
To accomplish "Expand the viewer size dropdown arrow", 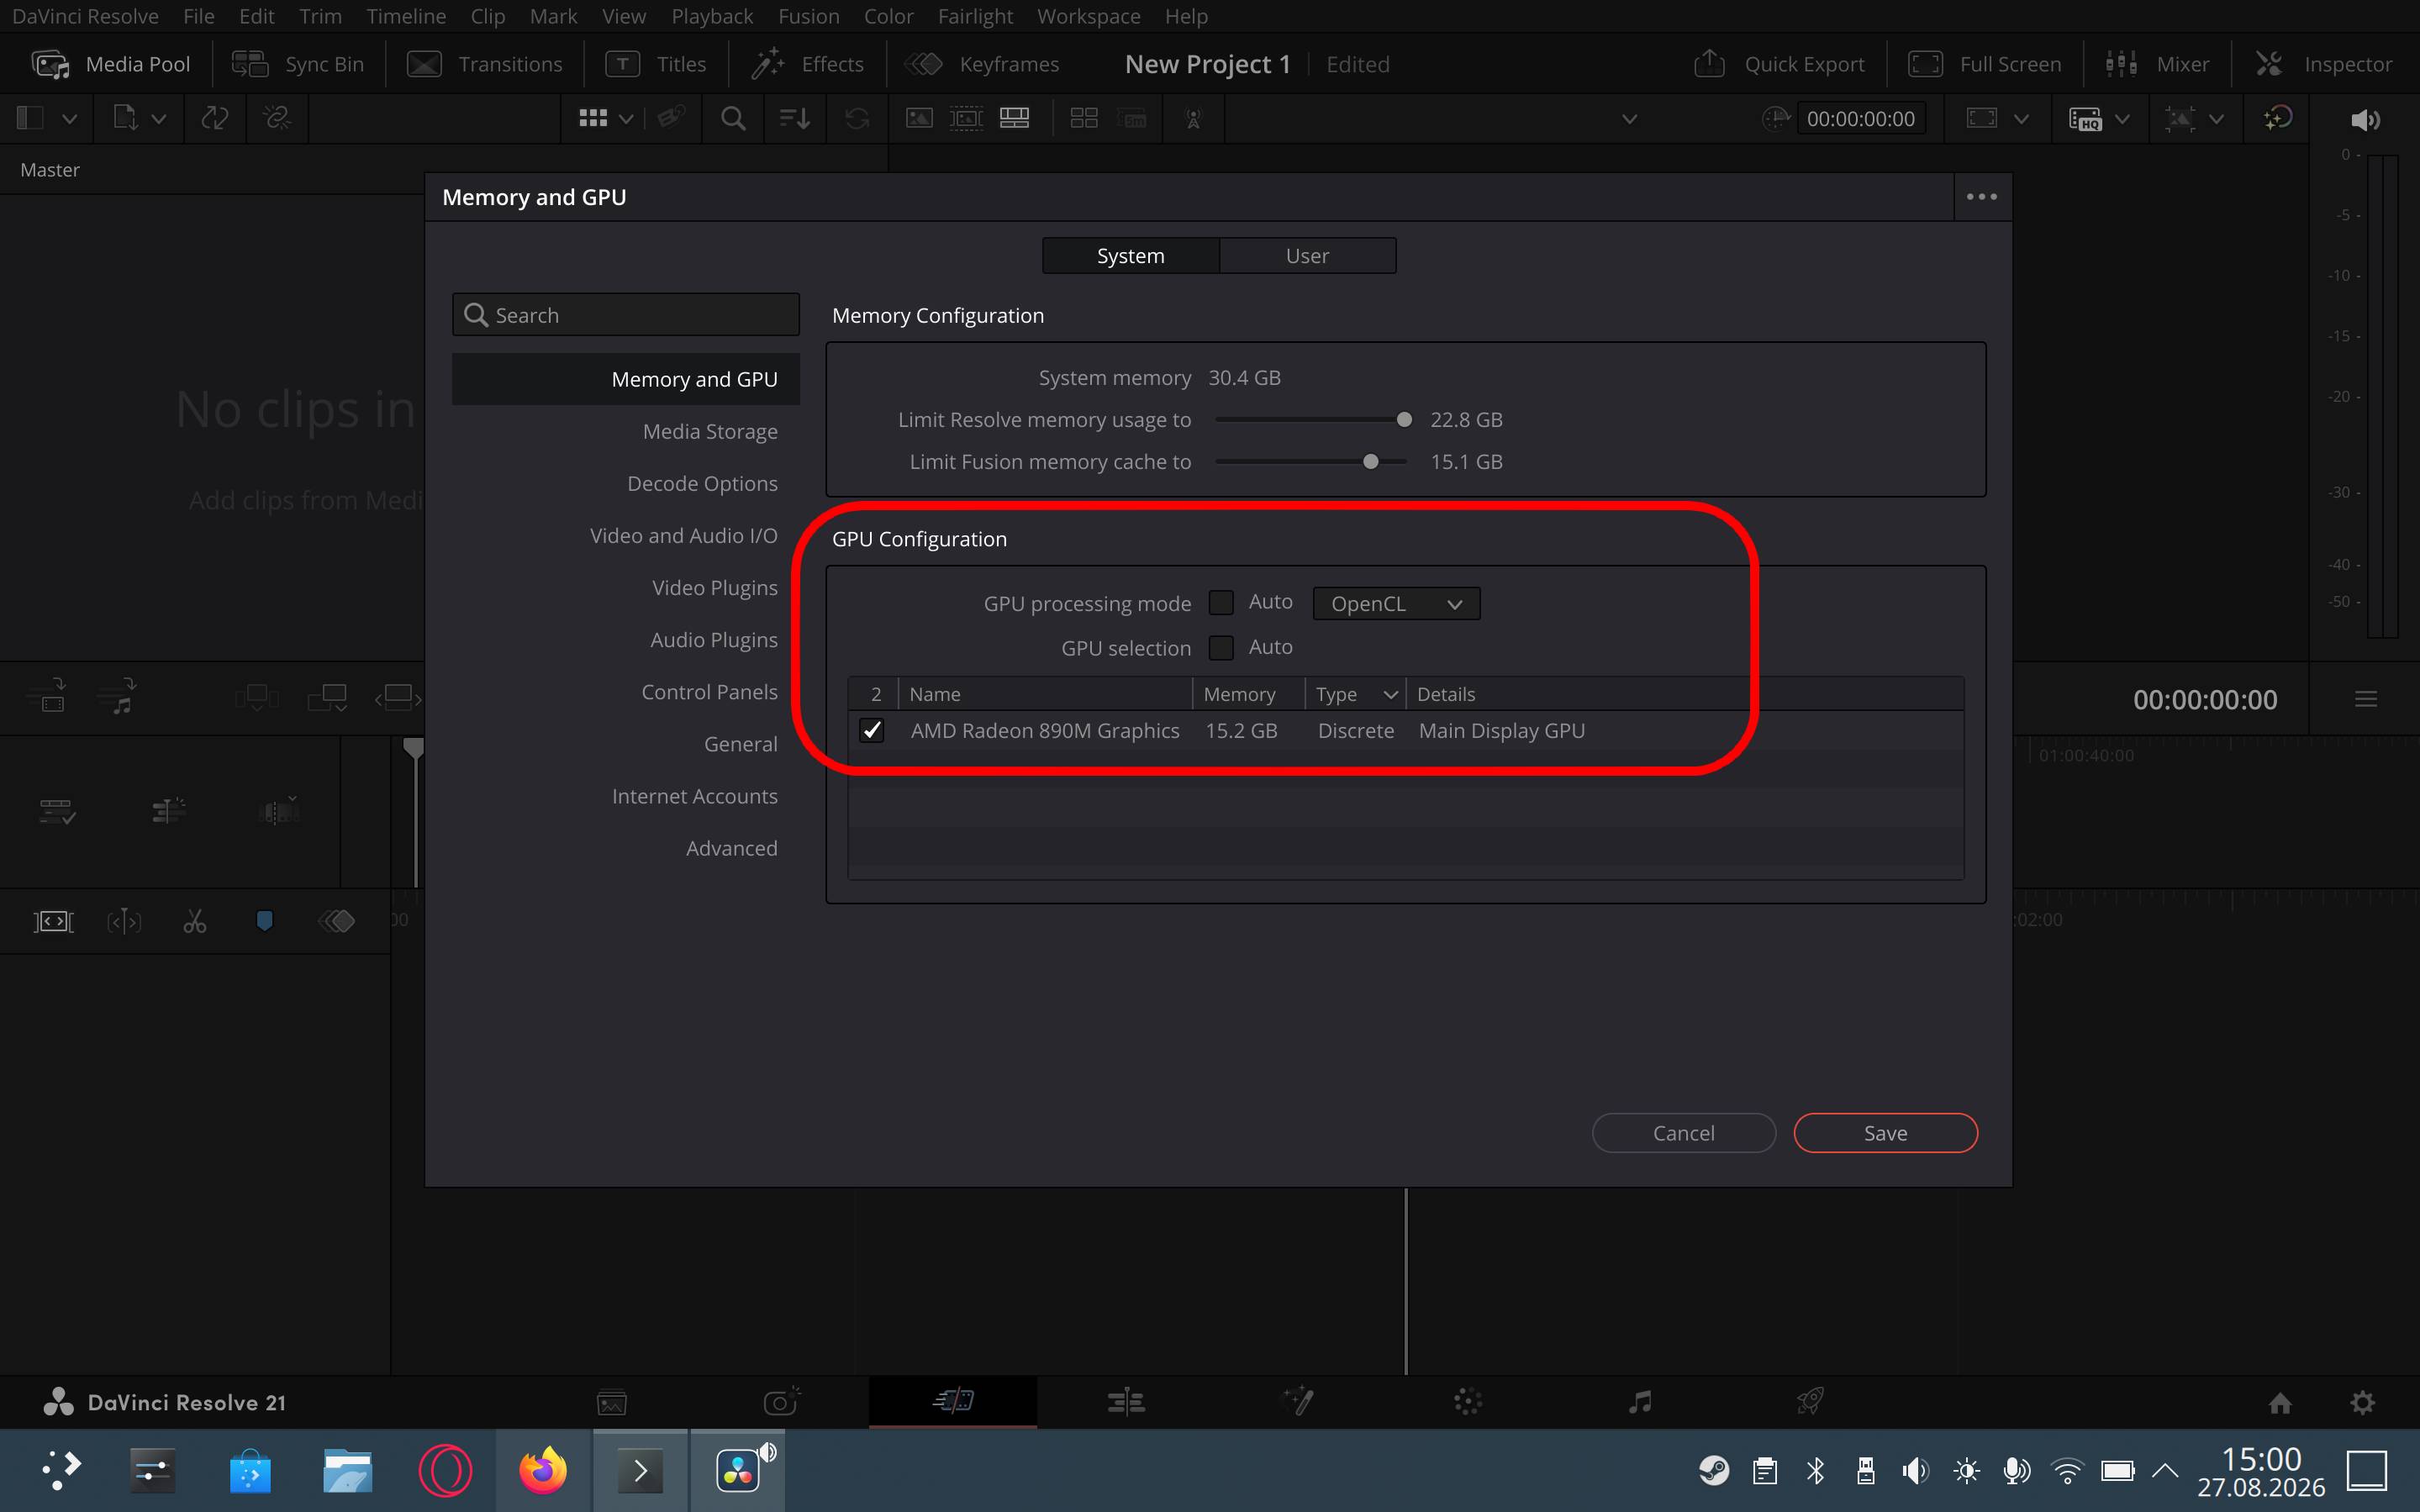I will coord(2021,119).
